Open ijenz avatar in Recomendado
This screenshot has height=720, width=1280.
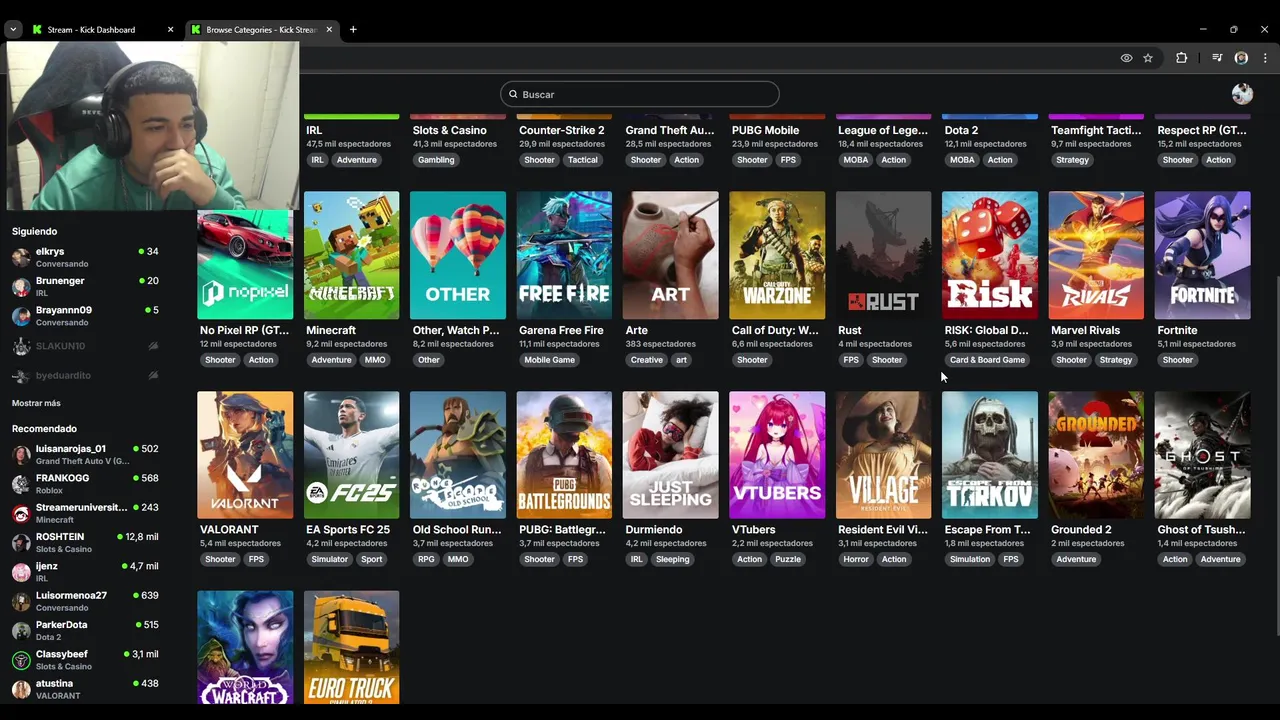[x=21, y=572]
